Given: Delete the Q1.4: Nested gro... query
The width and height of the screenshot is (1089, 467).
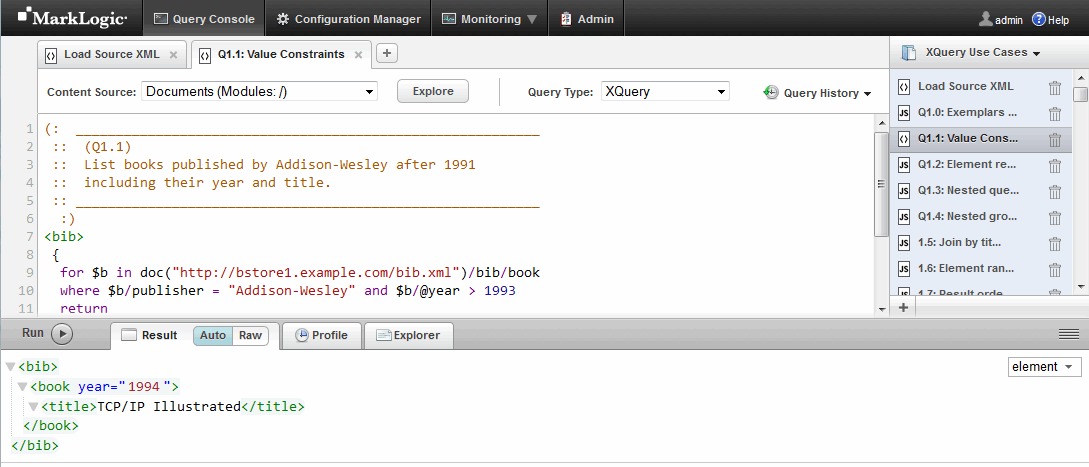Looking at the screenshot, I should tap(1055, 218).
